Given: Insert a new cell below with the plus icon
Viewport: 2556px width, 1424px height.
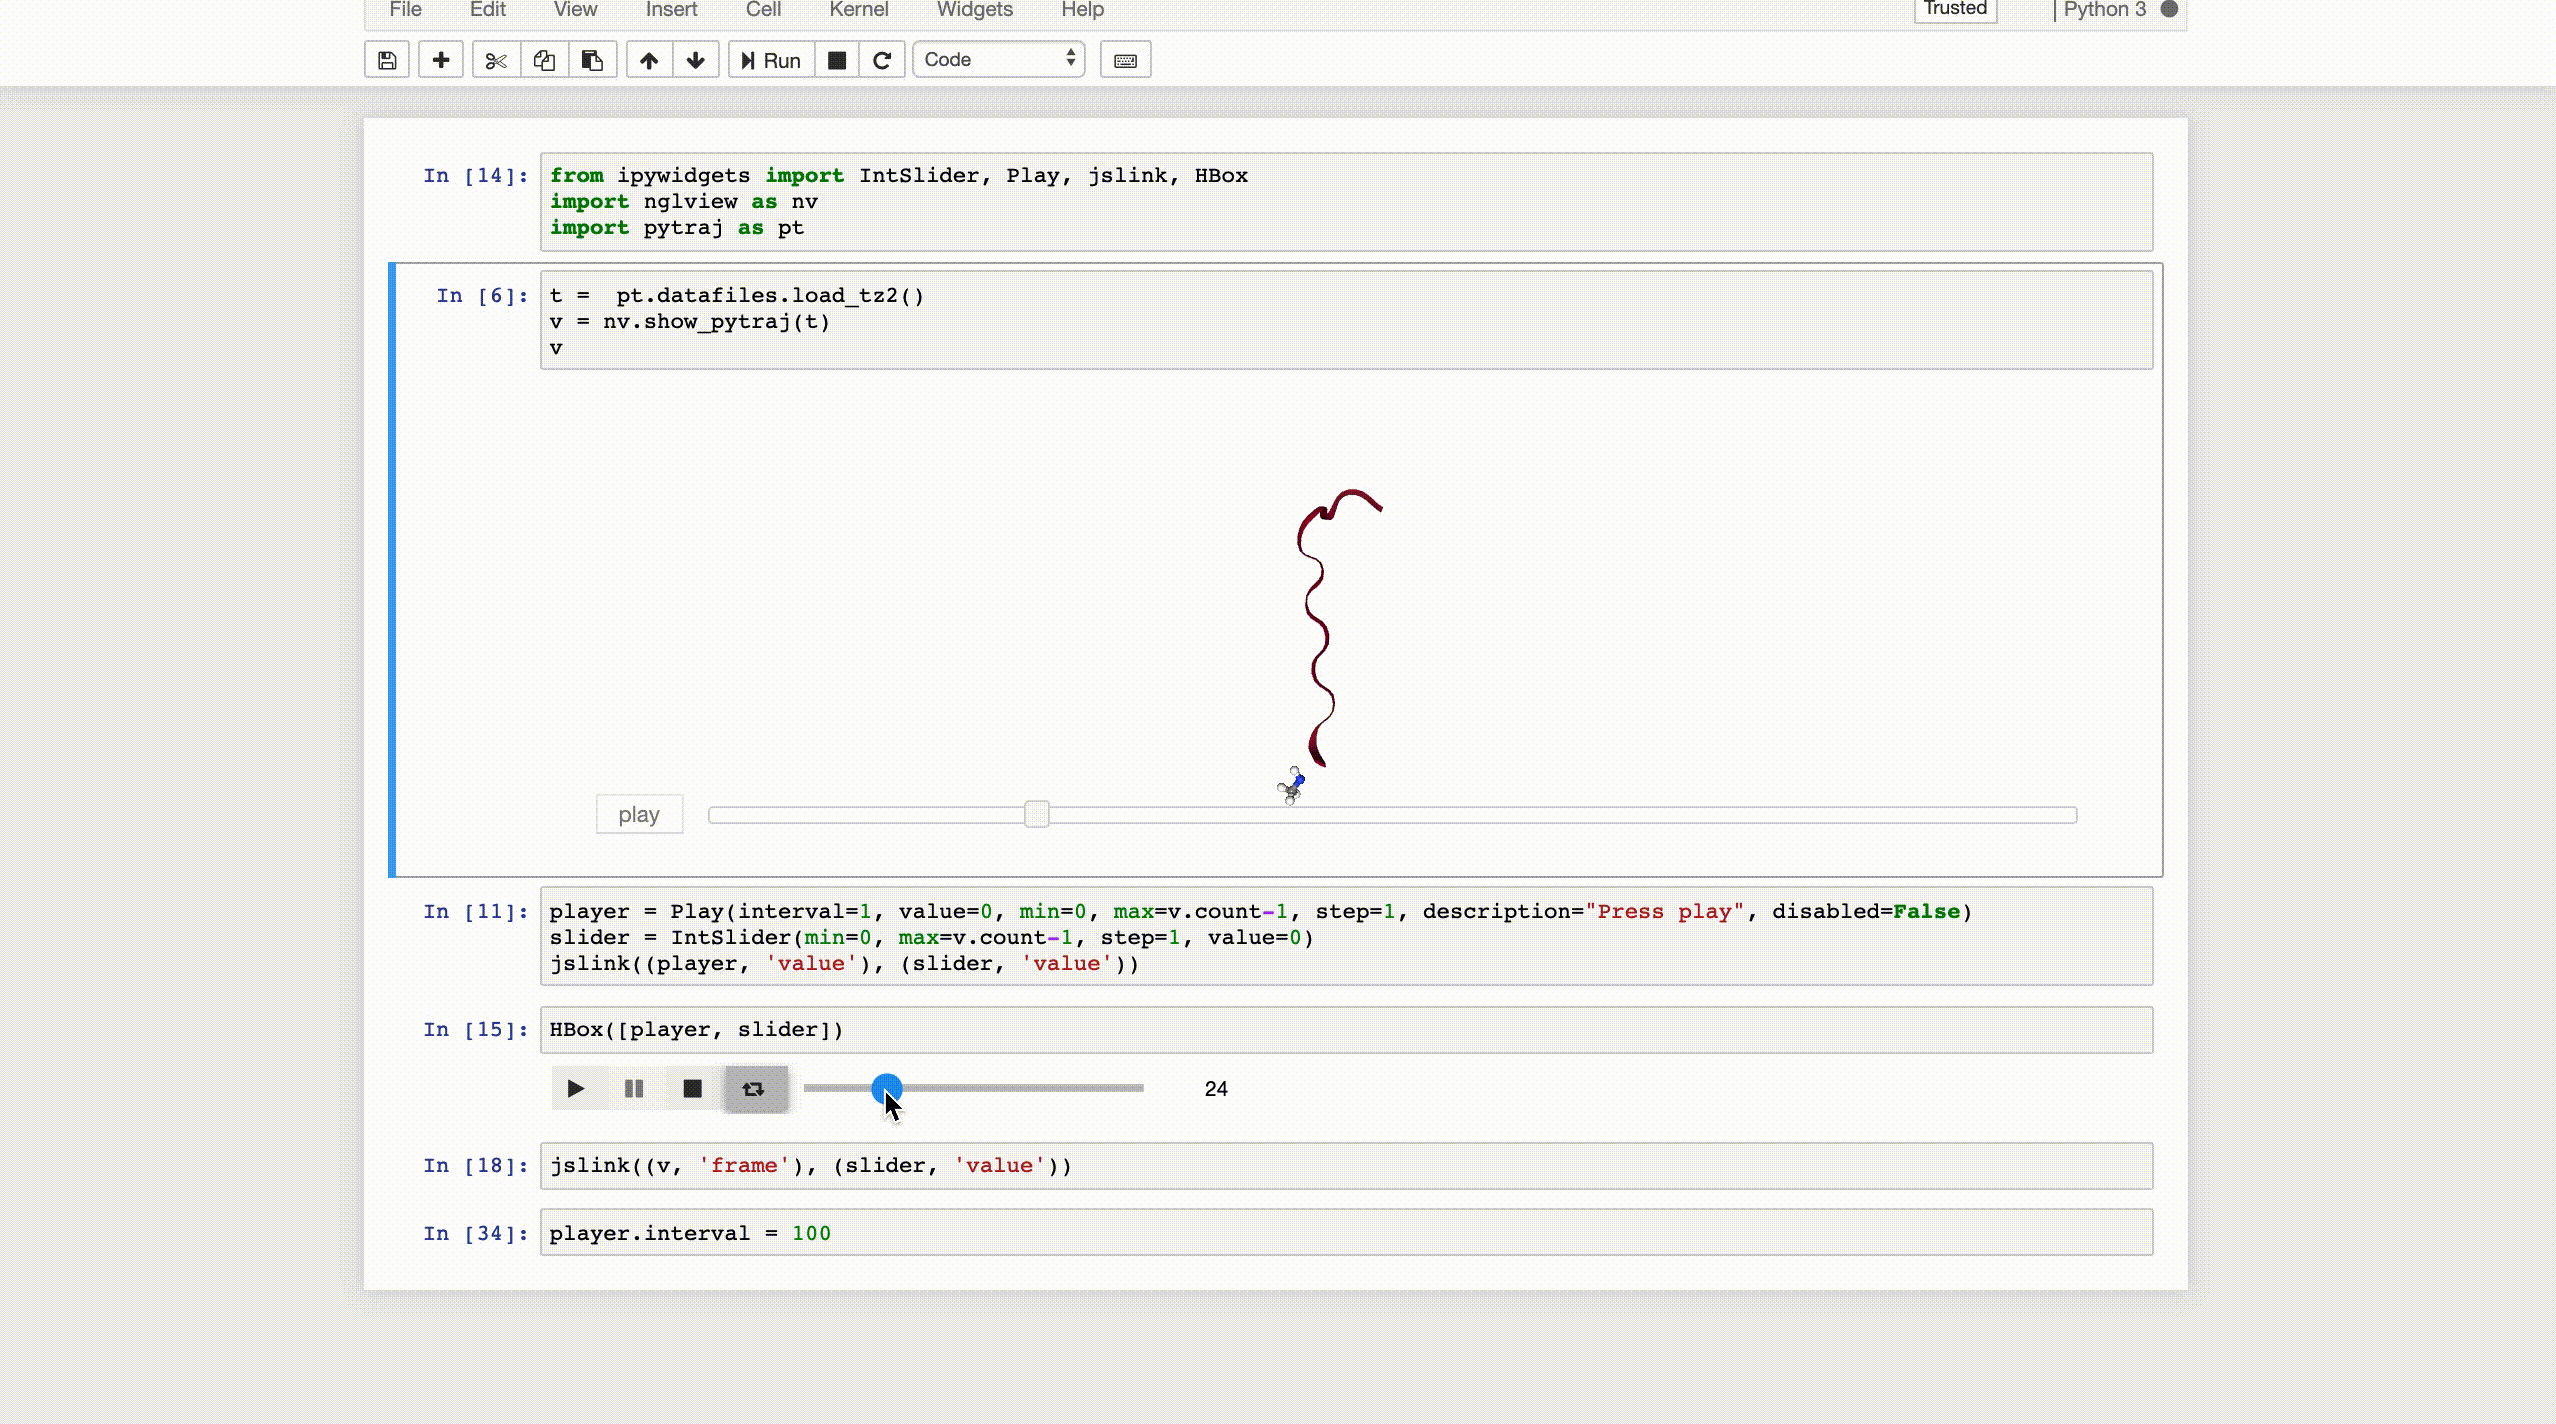Looking at the screenshot, I should [440, 60].
